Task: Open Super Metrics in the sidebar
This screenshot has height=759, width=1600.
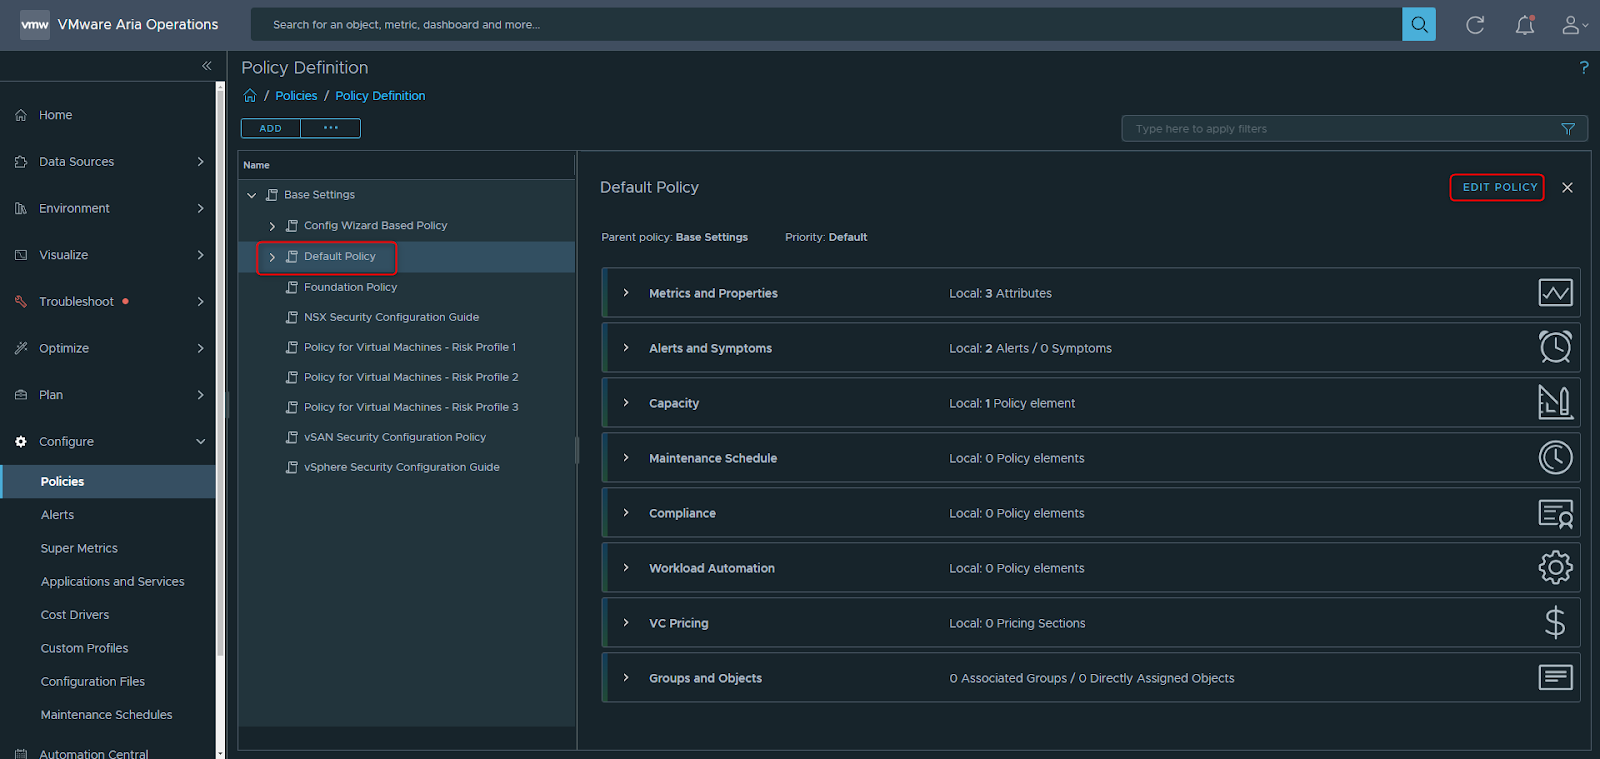Action: point(79,548)
